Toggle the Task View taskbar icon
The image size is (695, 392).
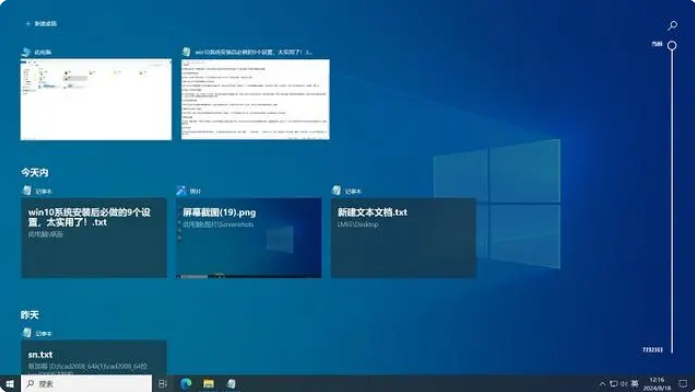(163, 384)
